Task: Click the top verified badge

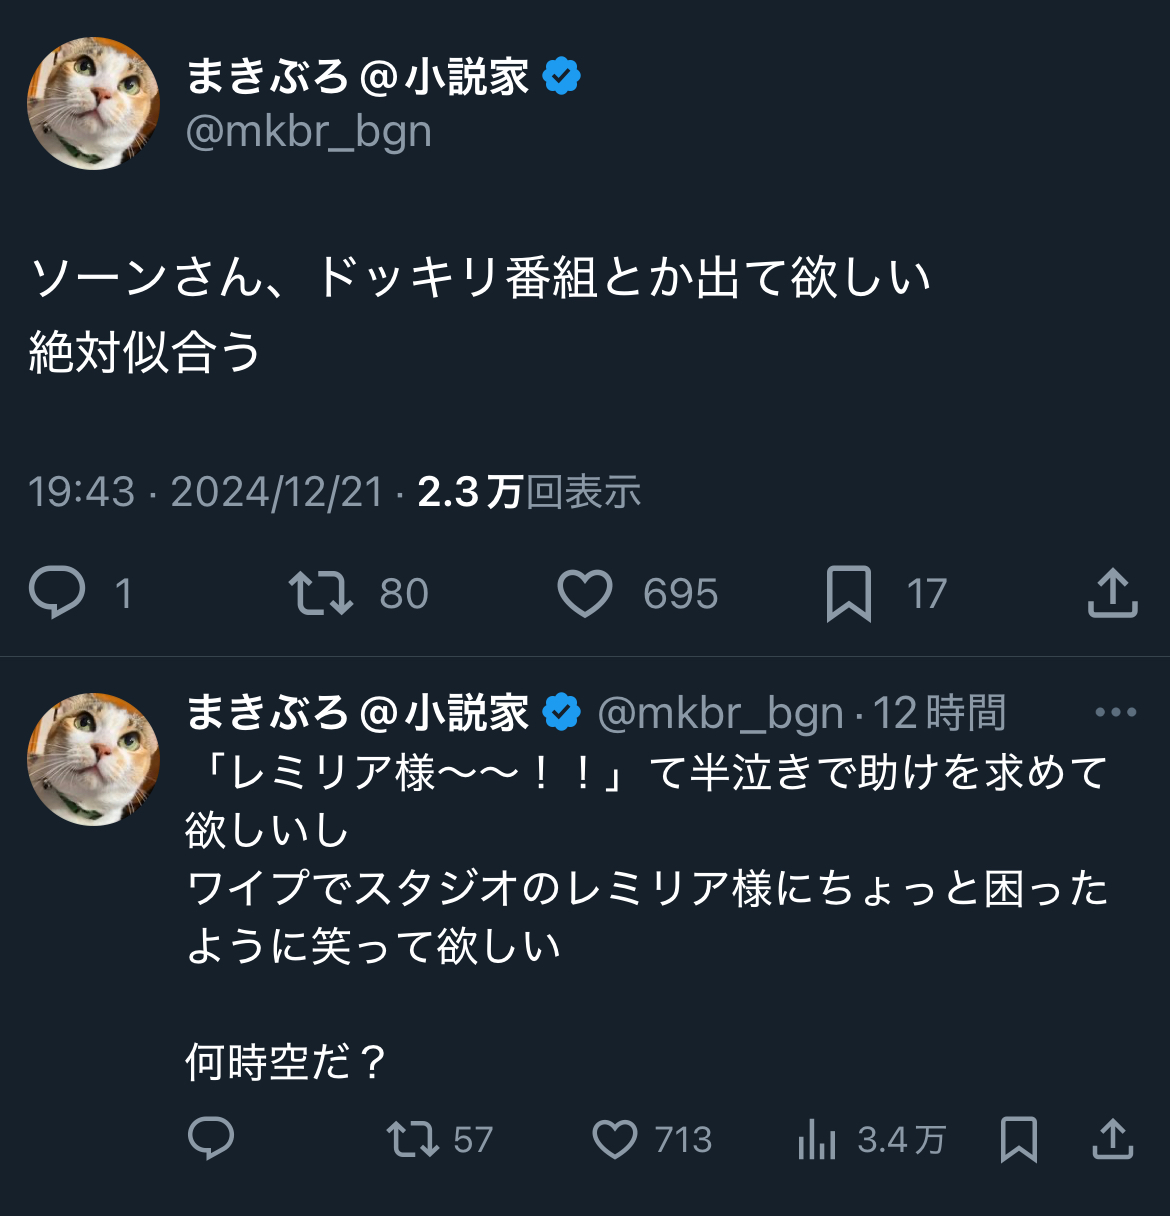Action: [562, 76]
